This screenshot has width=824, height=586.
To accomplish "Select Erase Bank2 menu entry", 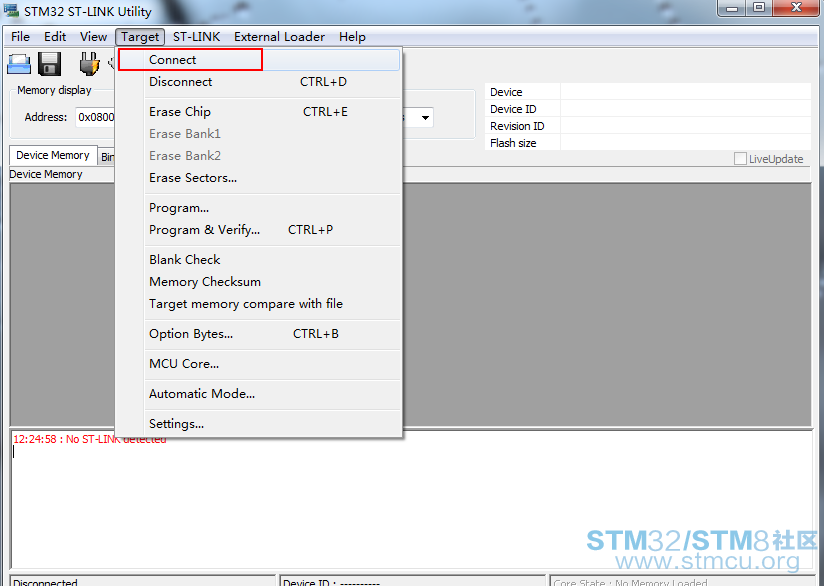I will tap(259, 156).
